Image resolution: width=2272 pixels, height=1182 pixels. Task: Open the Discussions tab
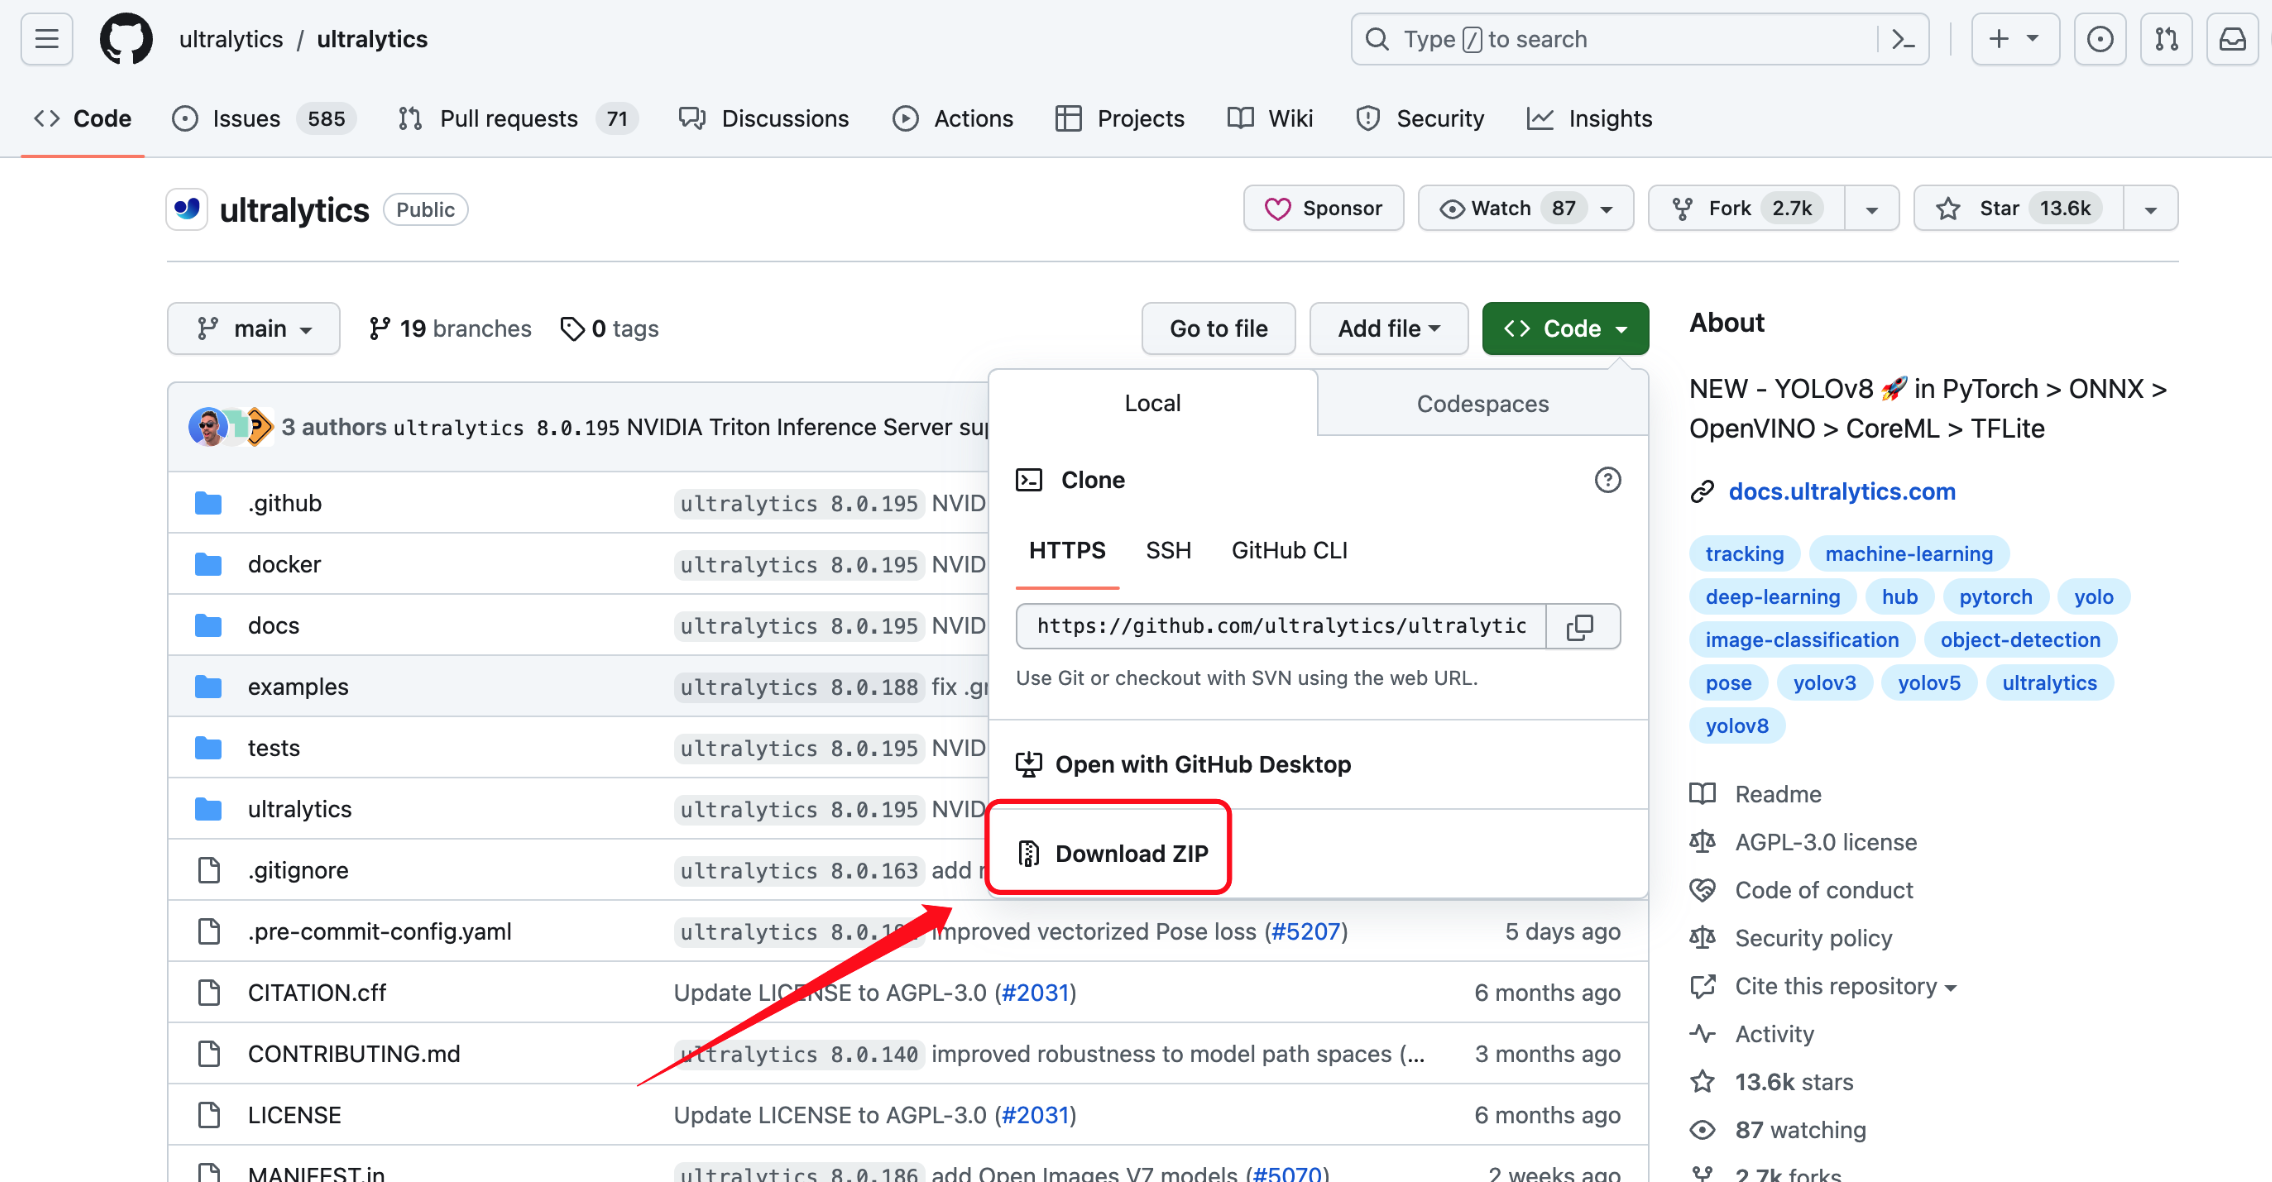[764, 118]
